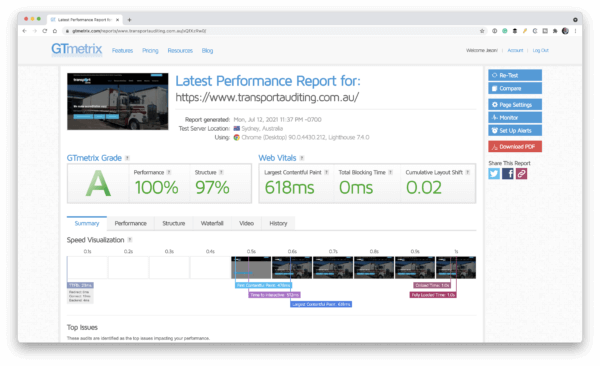
Task: Click help icon beside Largest Contentful Paint
Action: 326,172
